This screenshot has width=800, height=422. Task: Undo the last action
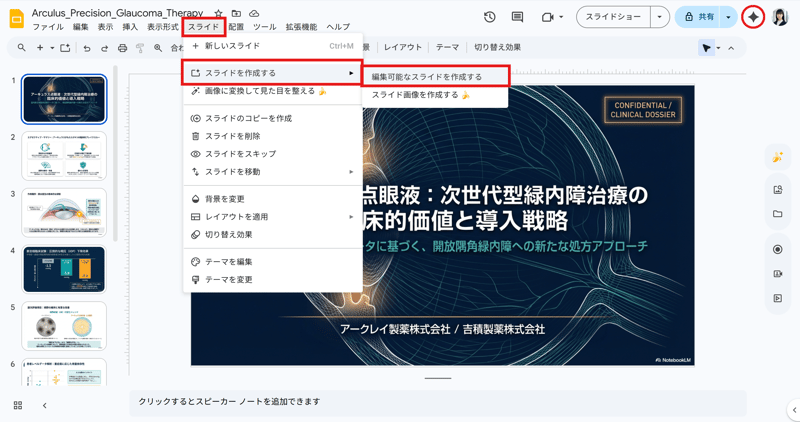[x=87, y=48]
